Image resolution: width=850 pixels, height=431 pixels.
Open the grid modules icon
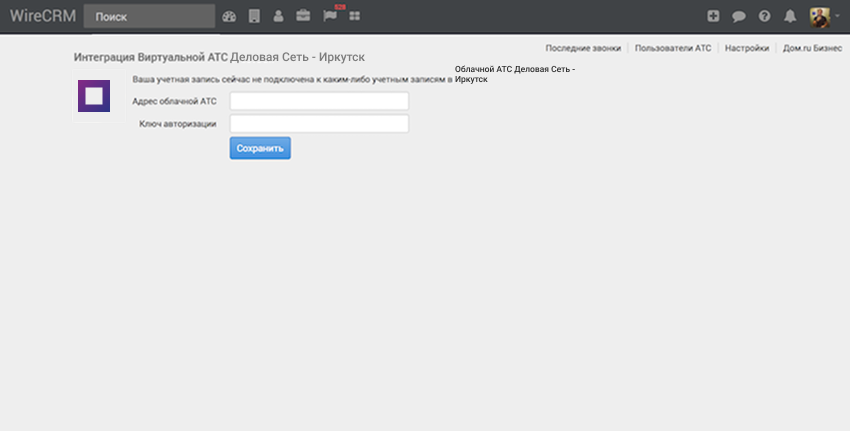tap(354, 16)
